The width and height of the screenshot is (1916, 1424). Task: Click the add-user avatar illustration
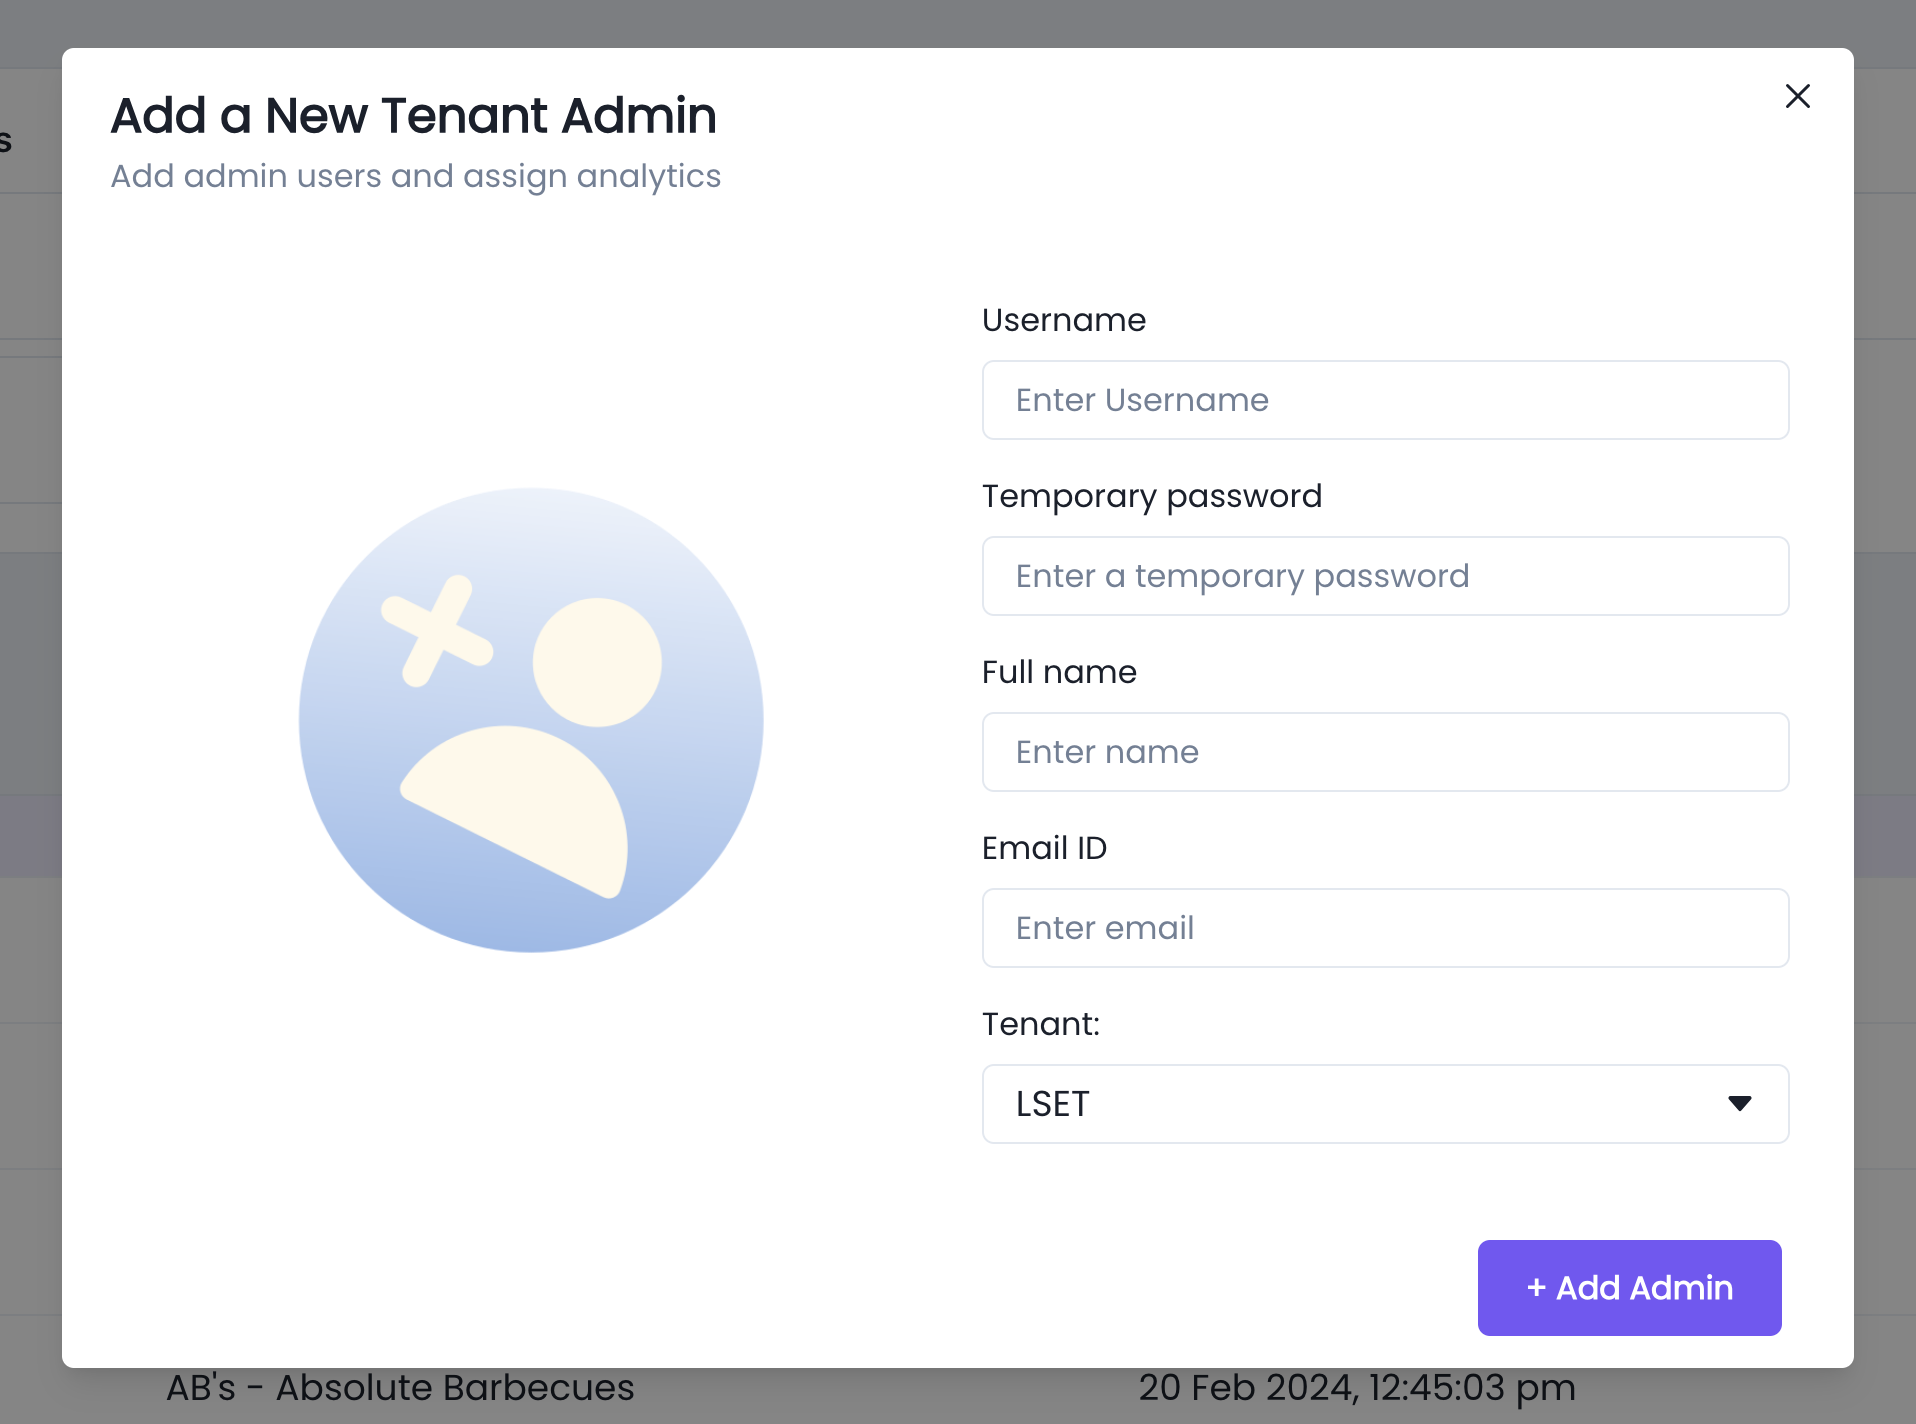pos(531,720)
